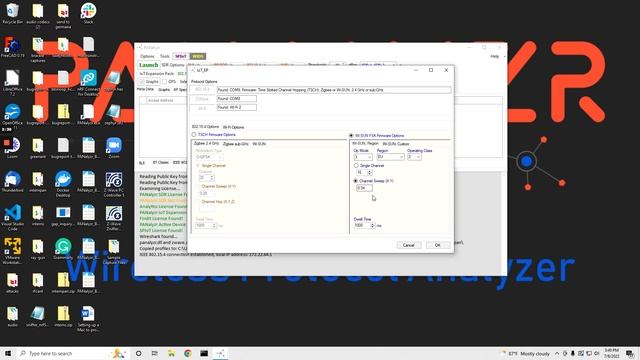The image size is (640, 360).
Task: Open the LibreOffice 7.2 desktop shortcut
Action: coord(12,82)
